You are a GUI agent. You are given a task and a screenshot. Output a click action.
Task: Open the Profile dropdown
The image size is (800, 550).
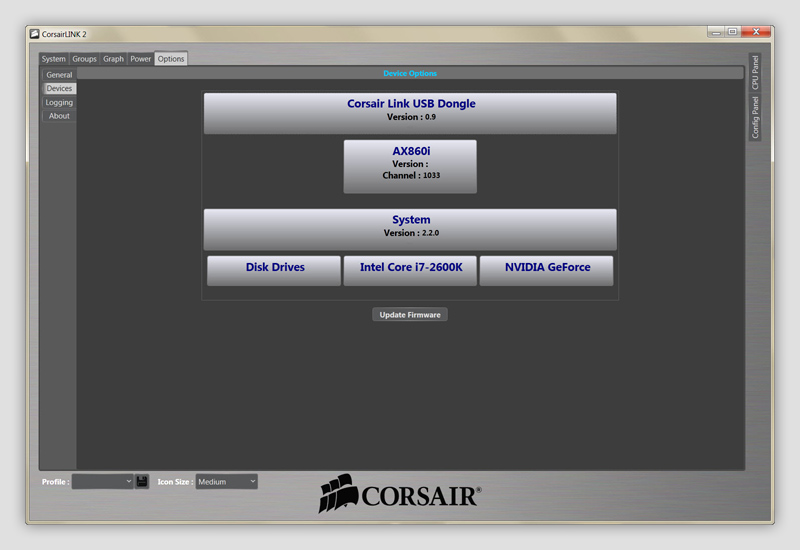(x=103, y=482)
